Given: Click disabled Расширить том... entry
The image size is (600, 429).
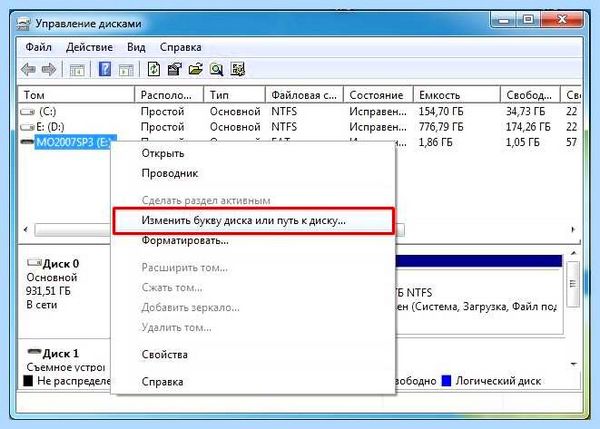Looking at the screenshot, I should point(253,267).
